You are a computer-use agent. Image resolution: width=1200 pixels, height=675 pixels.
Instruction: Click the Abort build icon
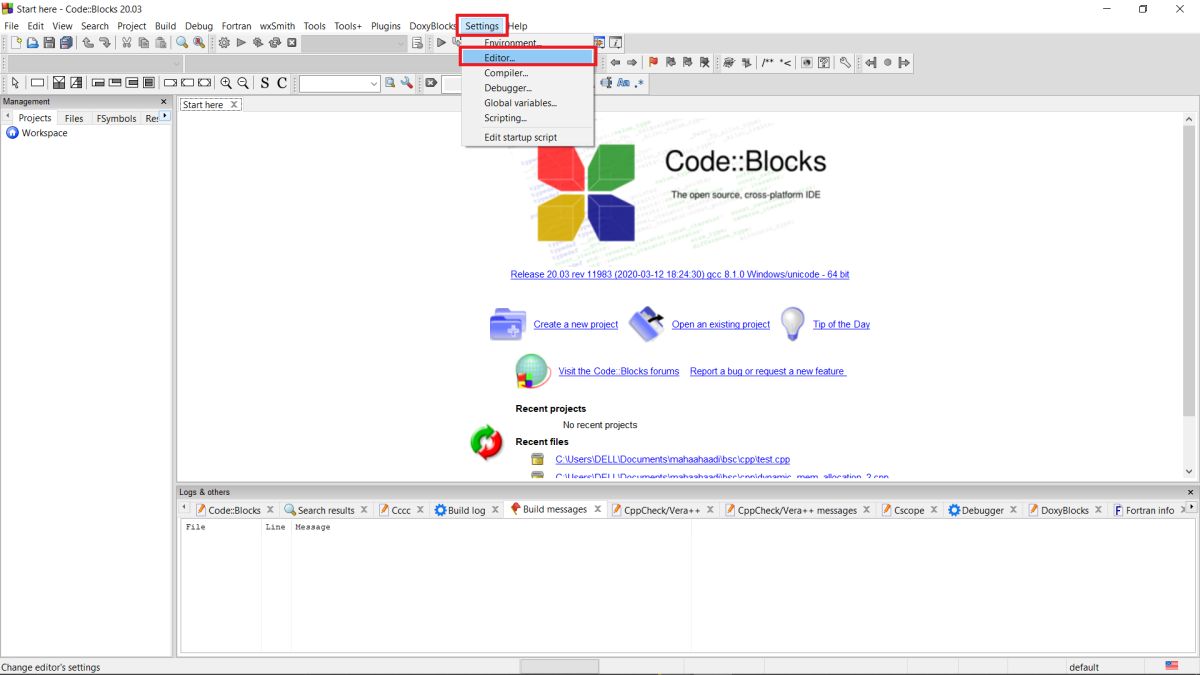tap(292, 43)
